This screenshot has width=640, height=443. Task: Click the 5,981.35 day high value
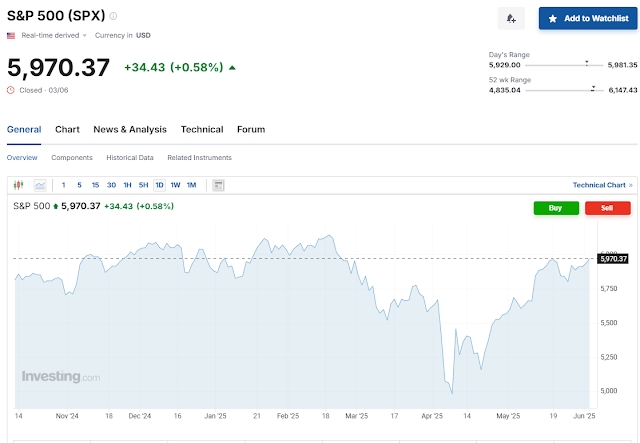(622, 65)
